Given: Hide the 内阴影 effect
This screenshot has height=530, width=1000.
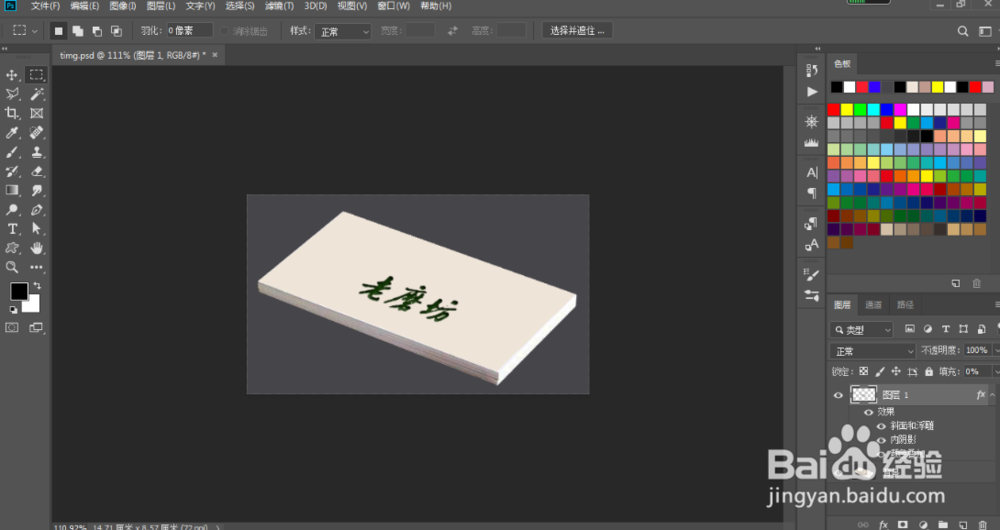Looking at the screenshot, I should 881,440.
